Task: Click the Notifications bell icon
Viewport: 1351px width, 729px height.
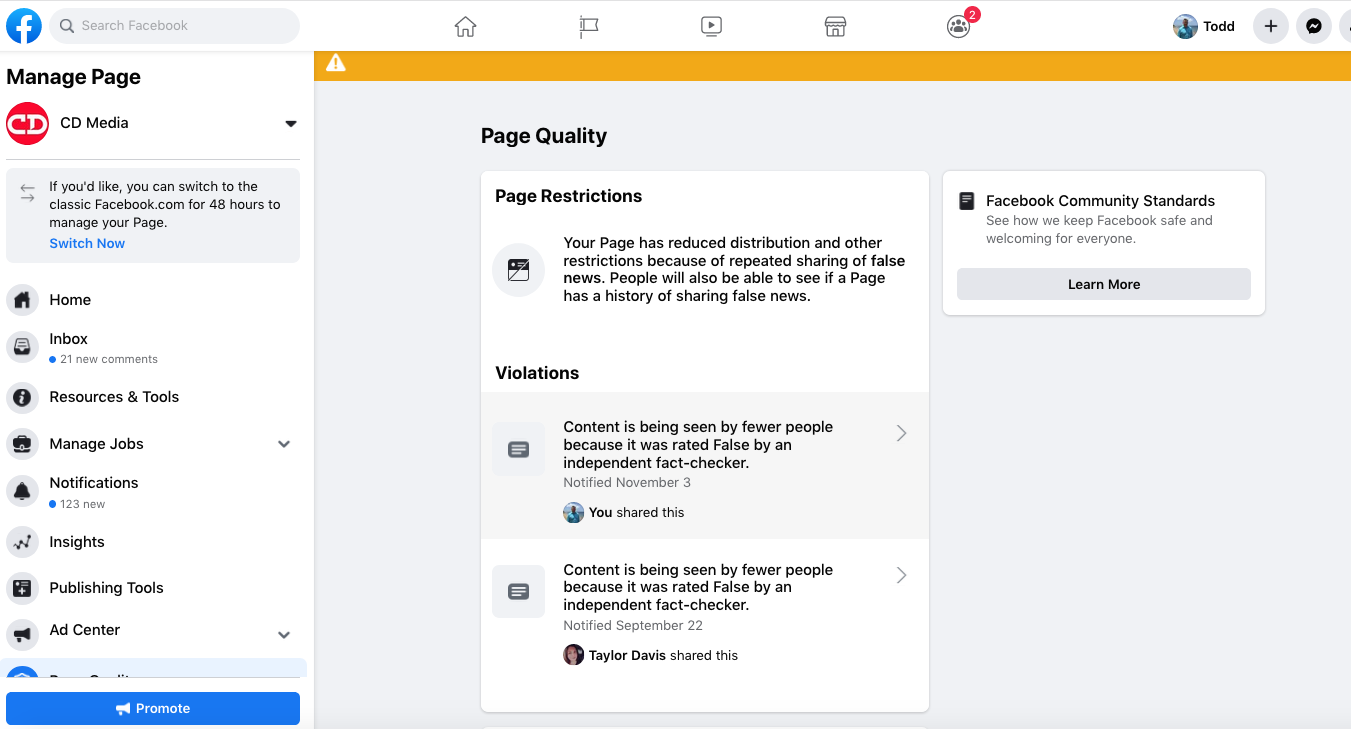Action: coord(22,491)
